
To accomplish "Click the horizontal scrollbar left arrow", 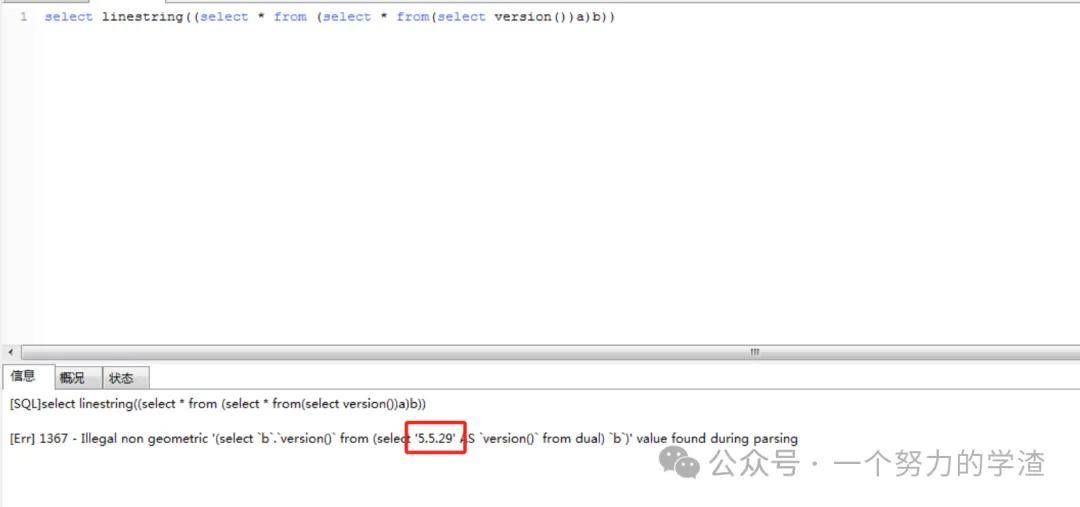I will pos(10,352).
